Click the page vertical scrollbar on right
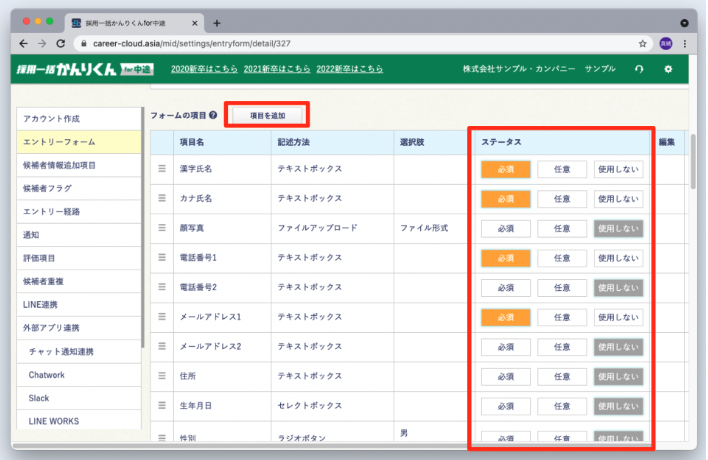This screenshot has width=708, height=460. point(693,161)
